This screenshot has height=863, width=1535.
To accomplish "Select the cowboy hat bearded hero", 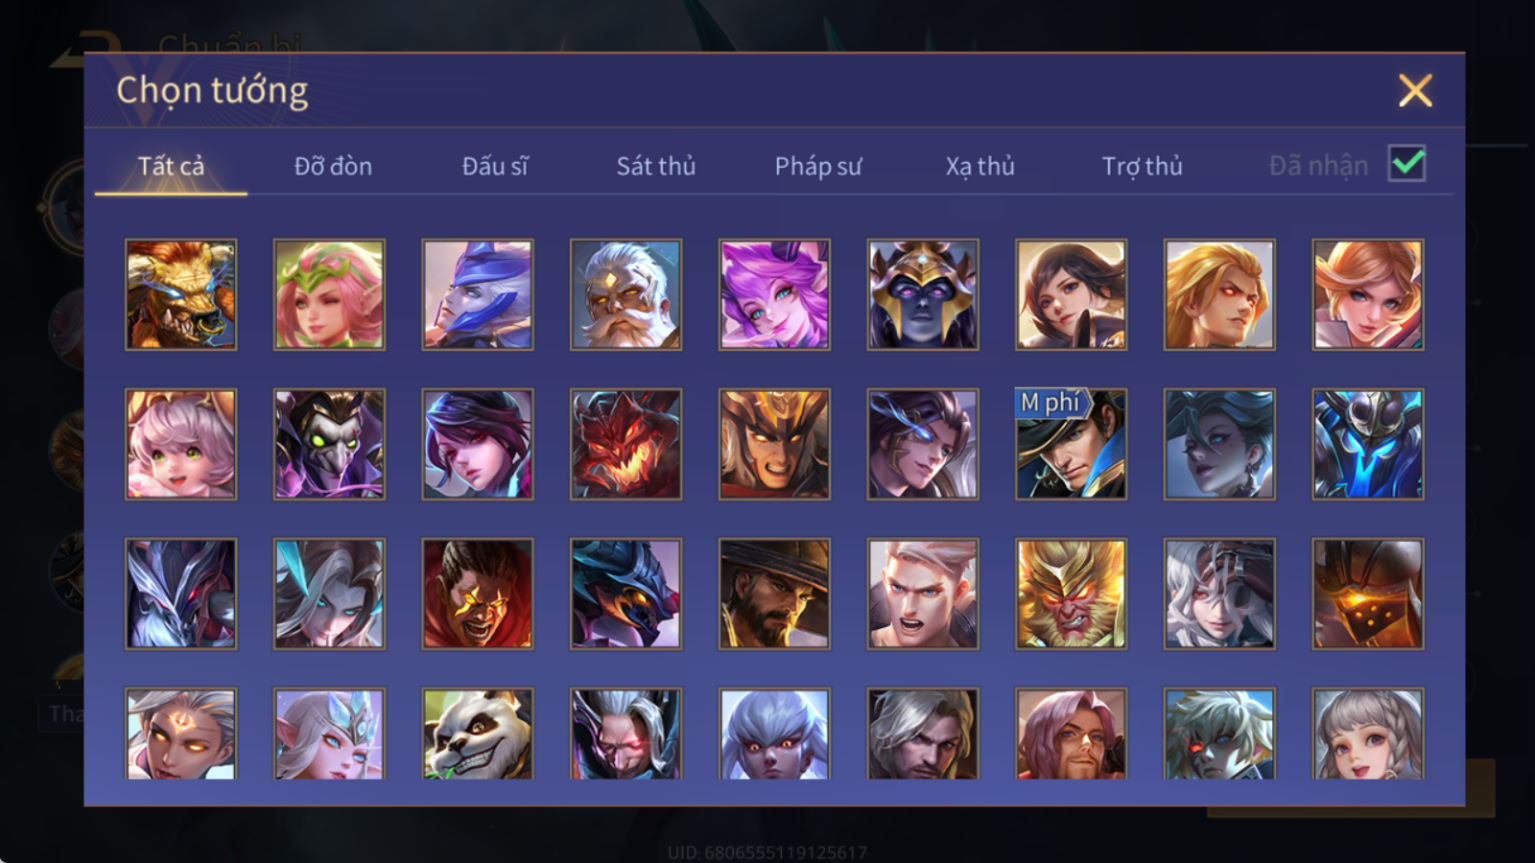I will pos(774,594).
